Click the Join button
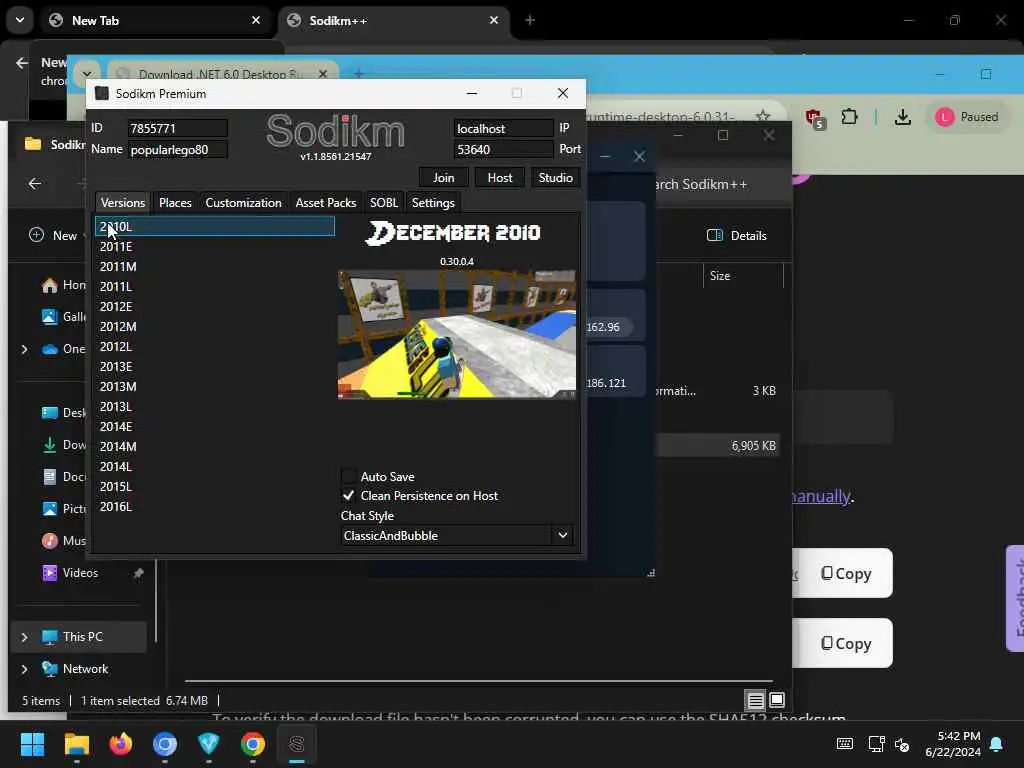Image resolution: width=1024 pixels, height=768 pixels. pyautogui.click(x=443, y=178)
